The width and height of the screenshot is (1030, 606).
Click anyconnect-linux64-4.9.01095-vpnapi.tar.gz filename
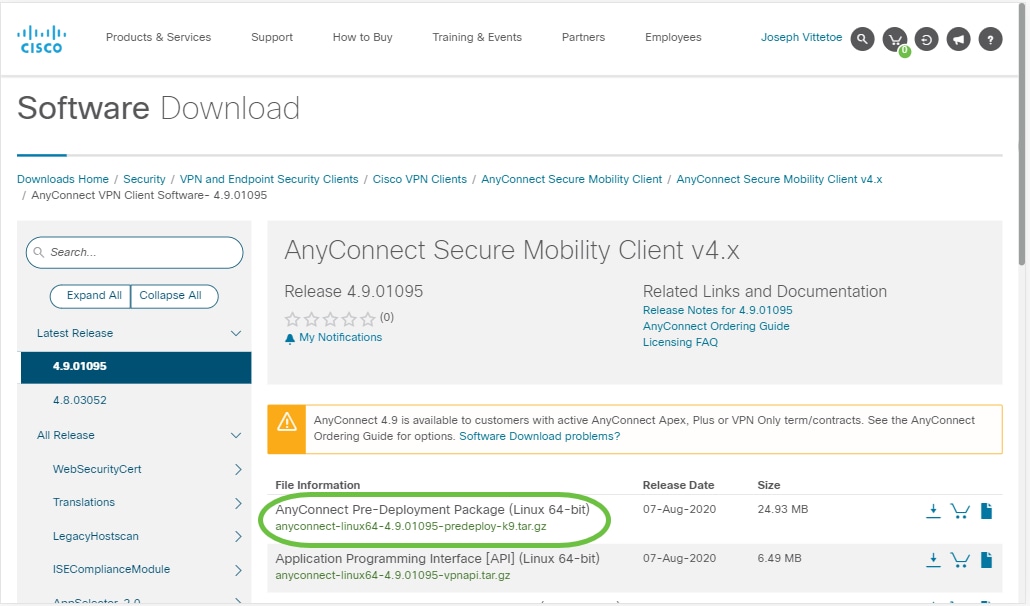pyautogui.click(x=393, y=576)
